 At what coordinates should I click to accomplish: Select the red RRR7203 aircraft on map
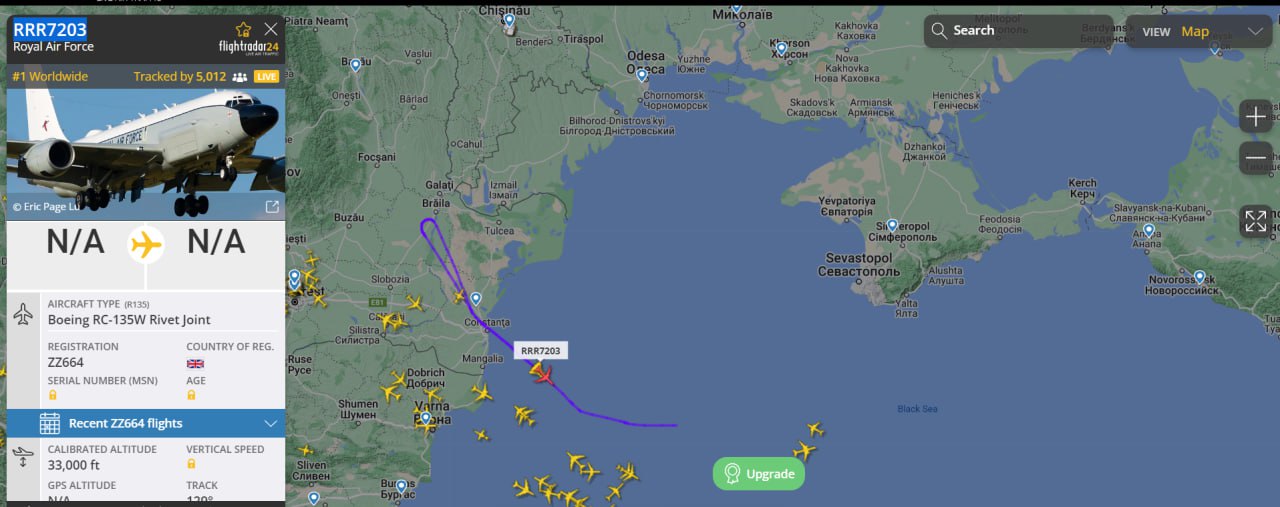click(x=543, y=374)
